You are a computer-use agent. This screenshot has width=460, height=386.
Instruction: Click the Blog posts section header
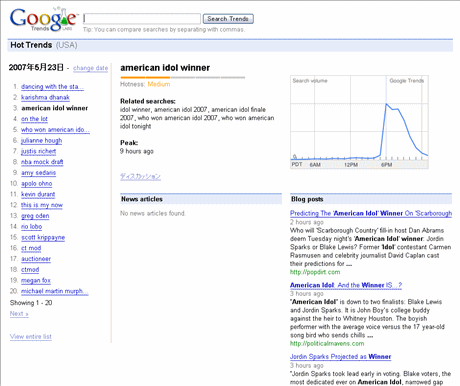[371, 199]
